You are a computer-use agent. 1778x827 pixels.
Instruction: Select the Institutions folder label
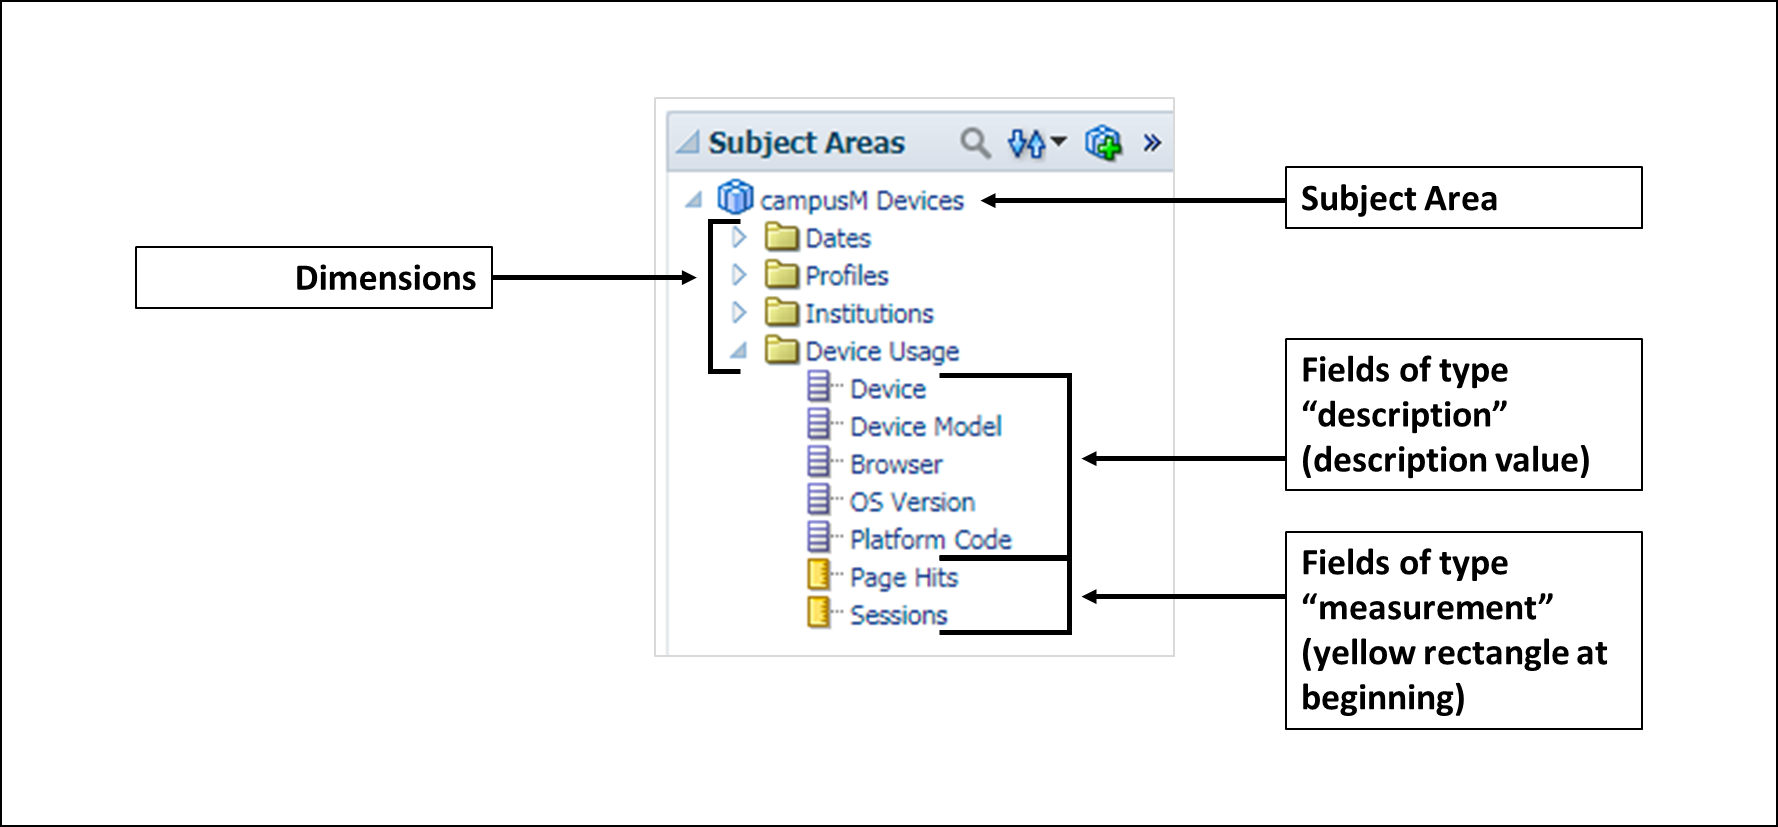click(869, 314)
